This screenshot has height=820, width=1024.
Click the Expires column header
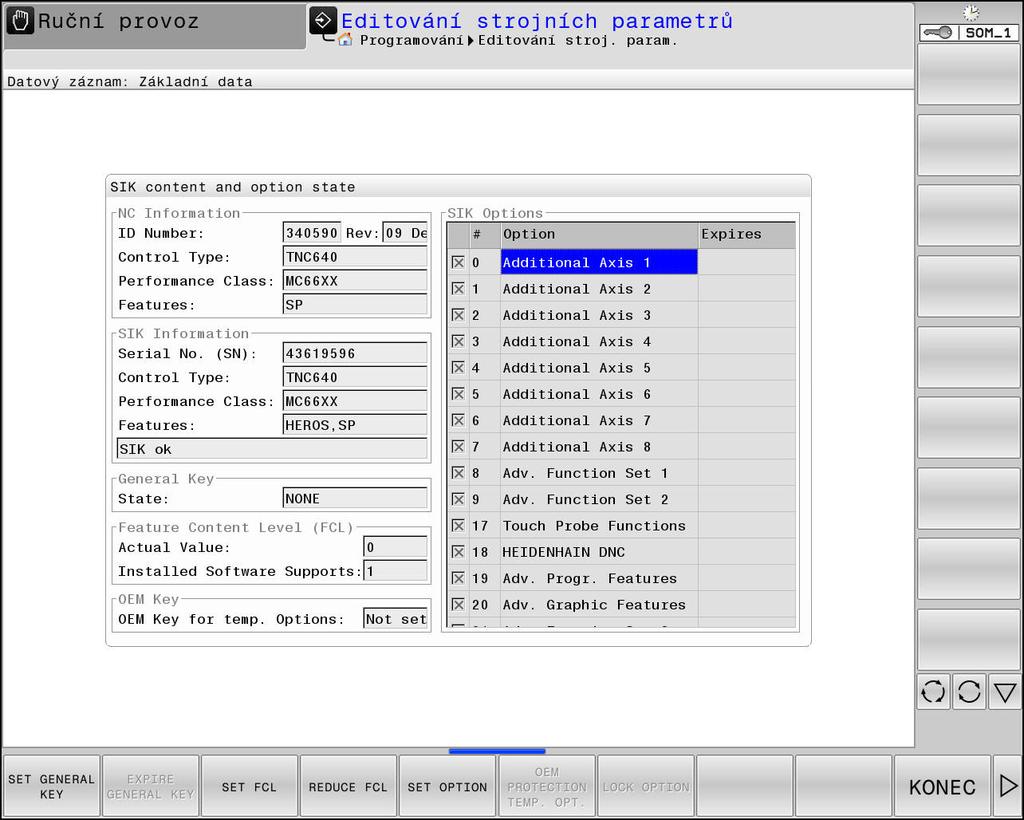pos(747,234)
